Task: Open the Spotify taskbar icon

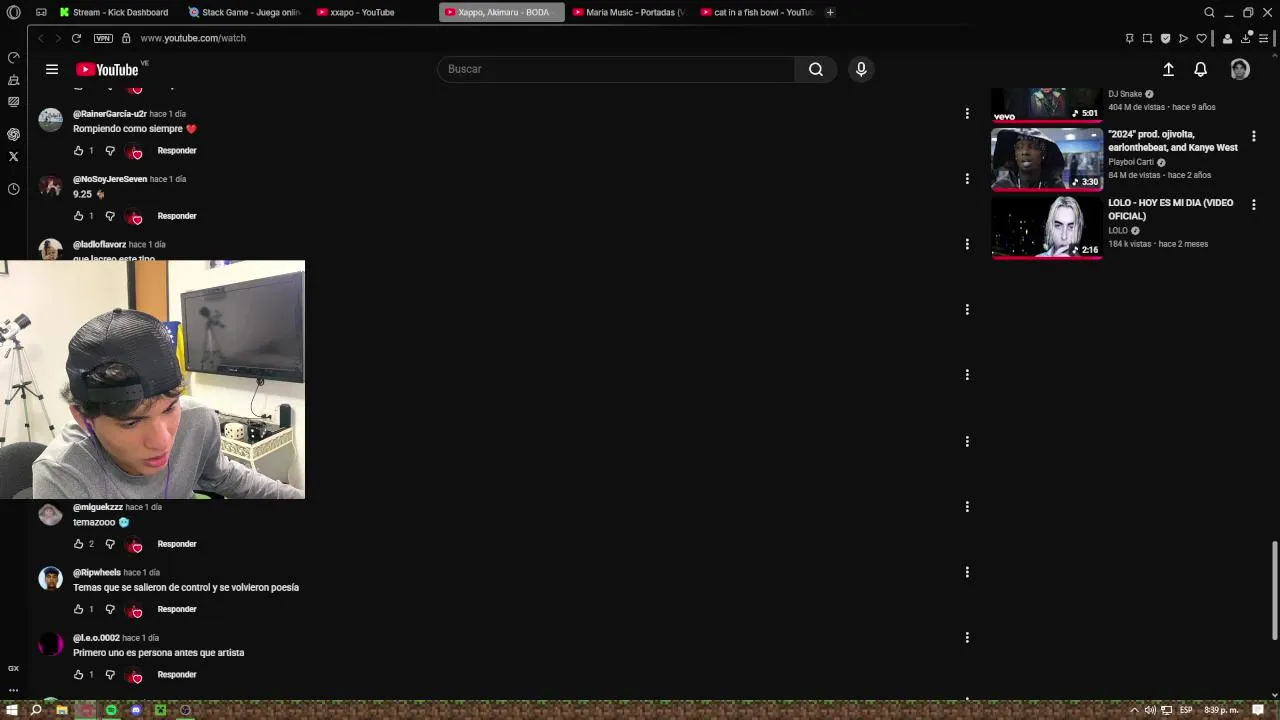Action: tap(111, 710)
